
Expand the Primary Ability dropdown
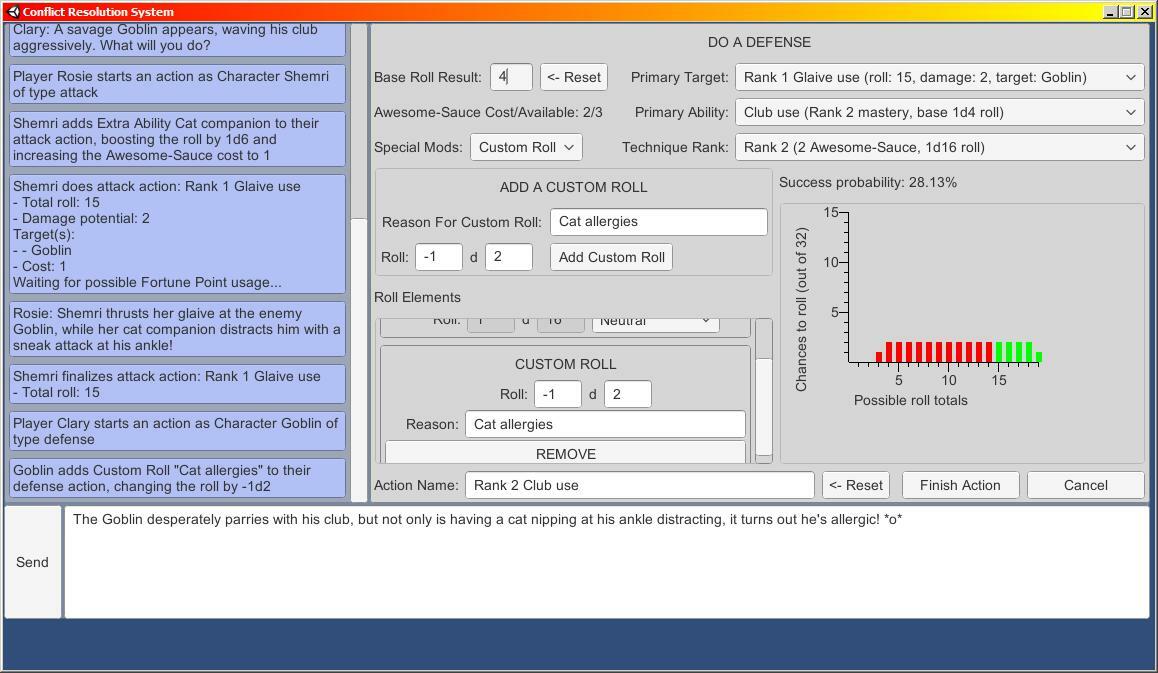click(938, 112)
